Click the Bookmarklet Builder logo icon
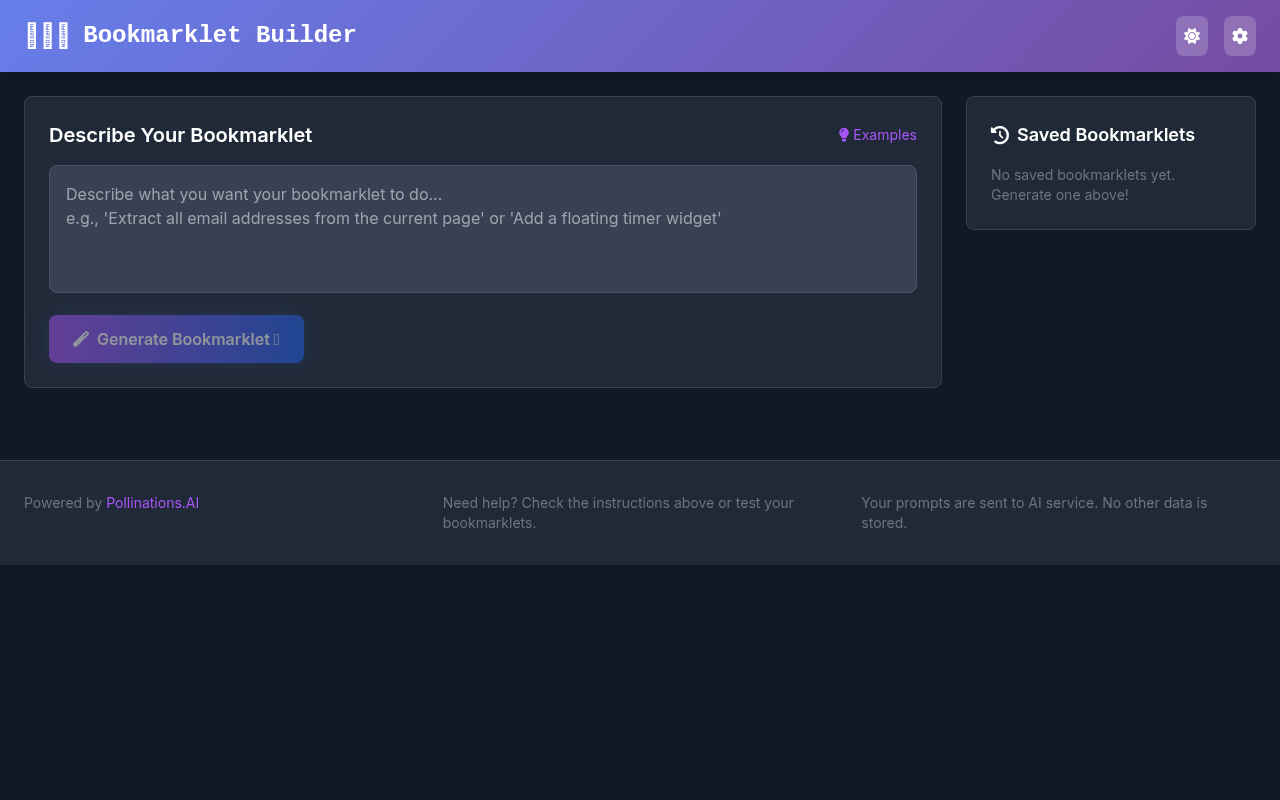This screenshot has height=800, width=1280. coord(47,34)
